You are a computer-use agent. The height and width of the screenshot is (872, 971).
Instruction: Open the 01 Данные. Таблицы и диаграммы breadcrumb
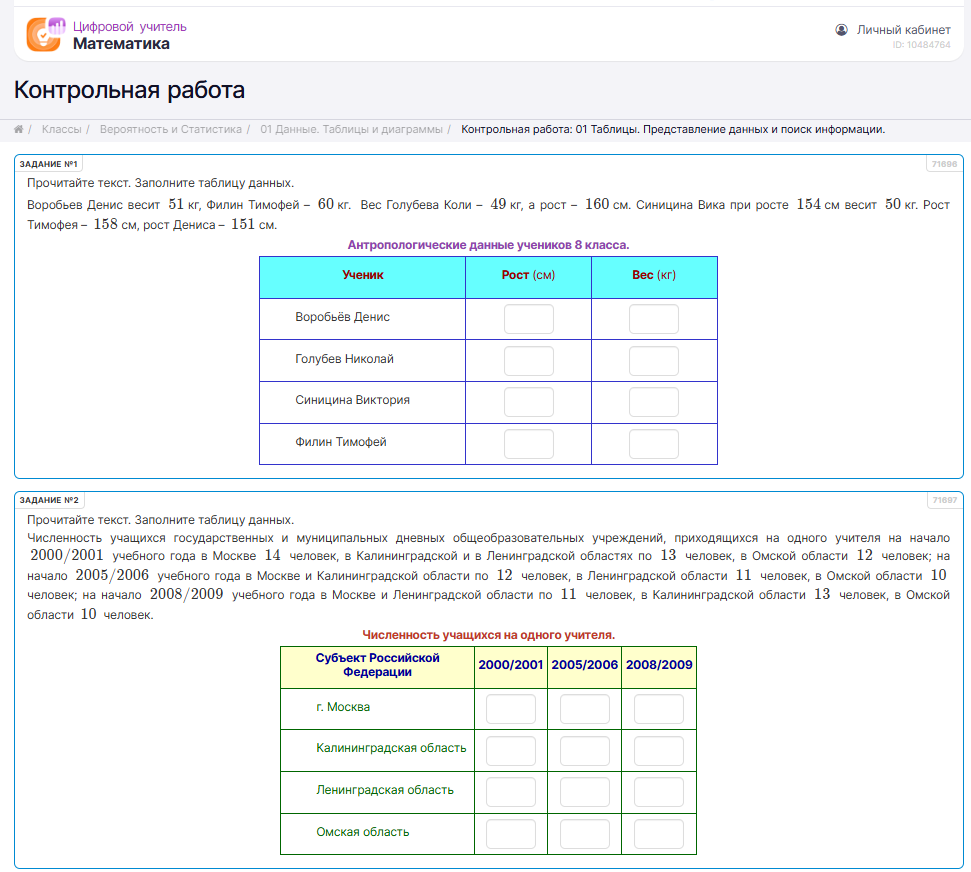352,129
